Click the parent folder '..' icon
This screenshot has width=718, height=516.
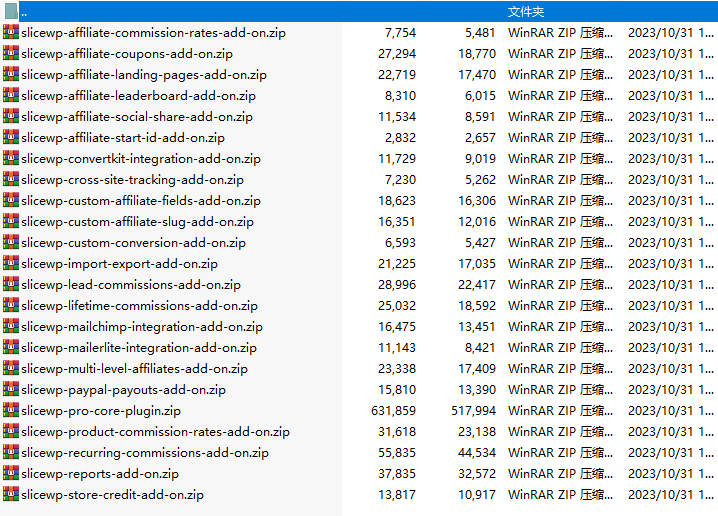point(11,11)
